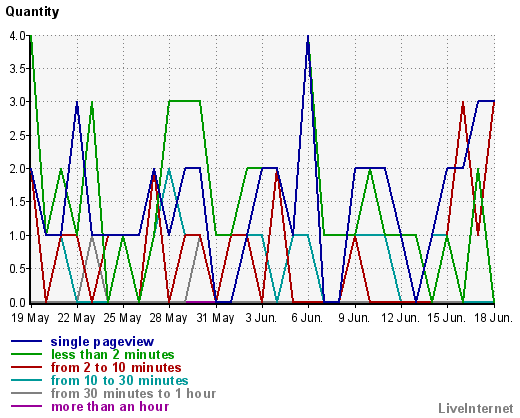Screen dimensions: 520x418
Task: Click the gray legend line swatch
Action: point(26,393)
